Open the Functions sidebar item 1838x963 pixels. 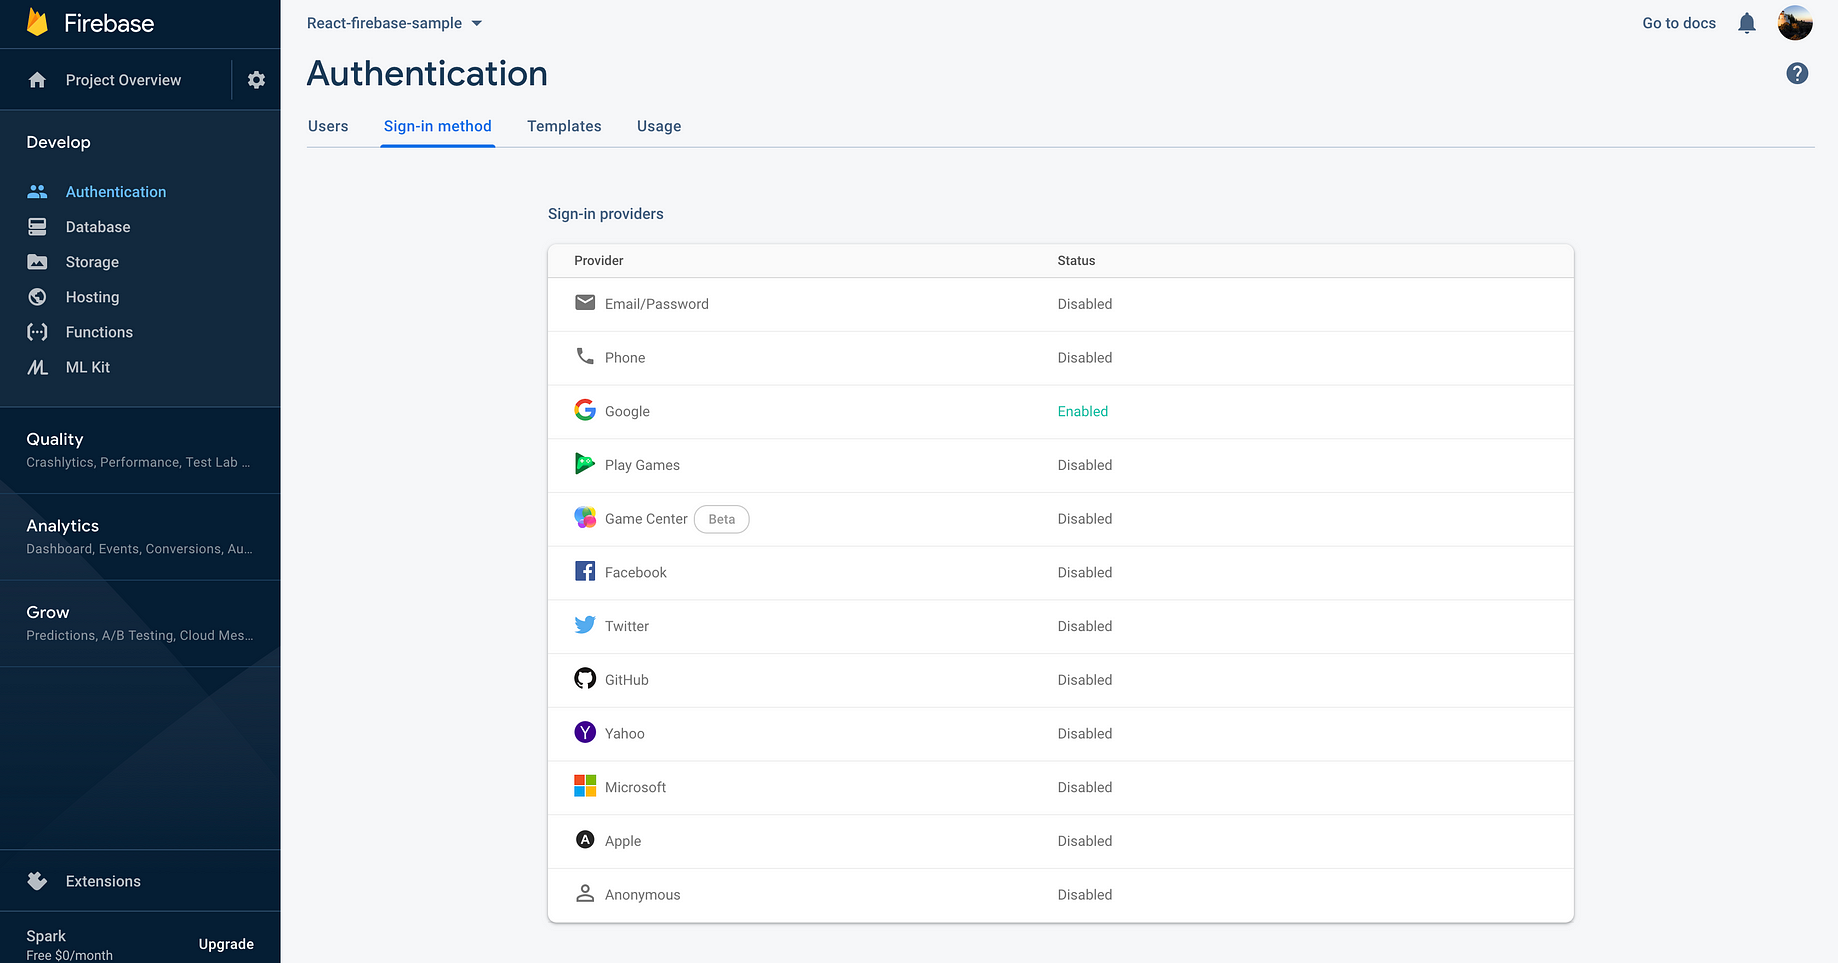click(99, 332)
